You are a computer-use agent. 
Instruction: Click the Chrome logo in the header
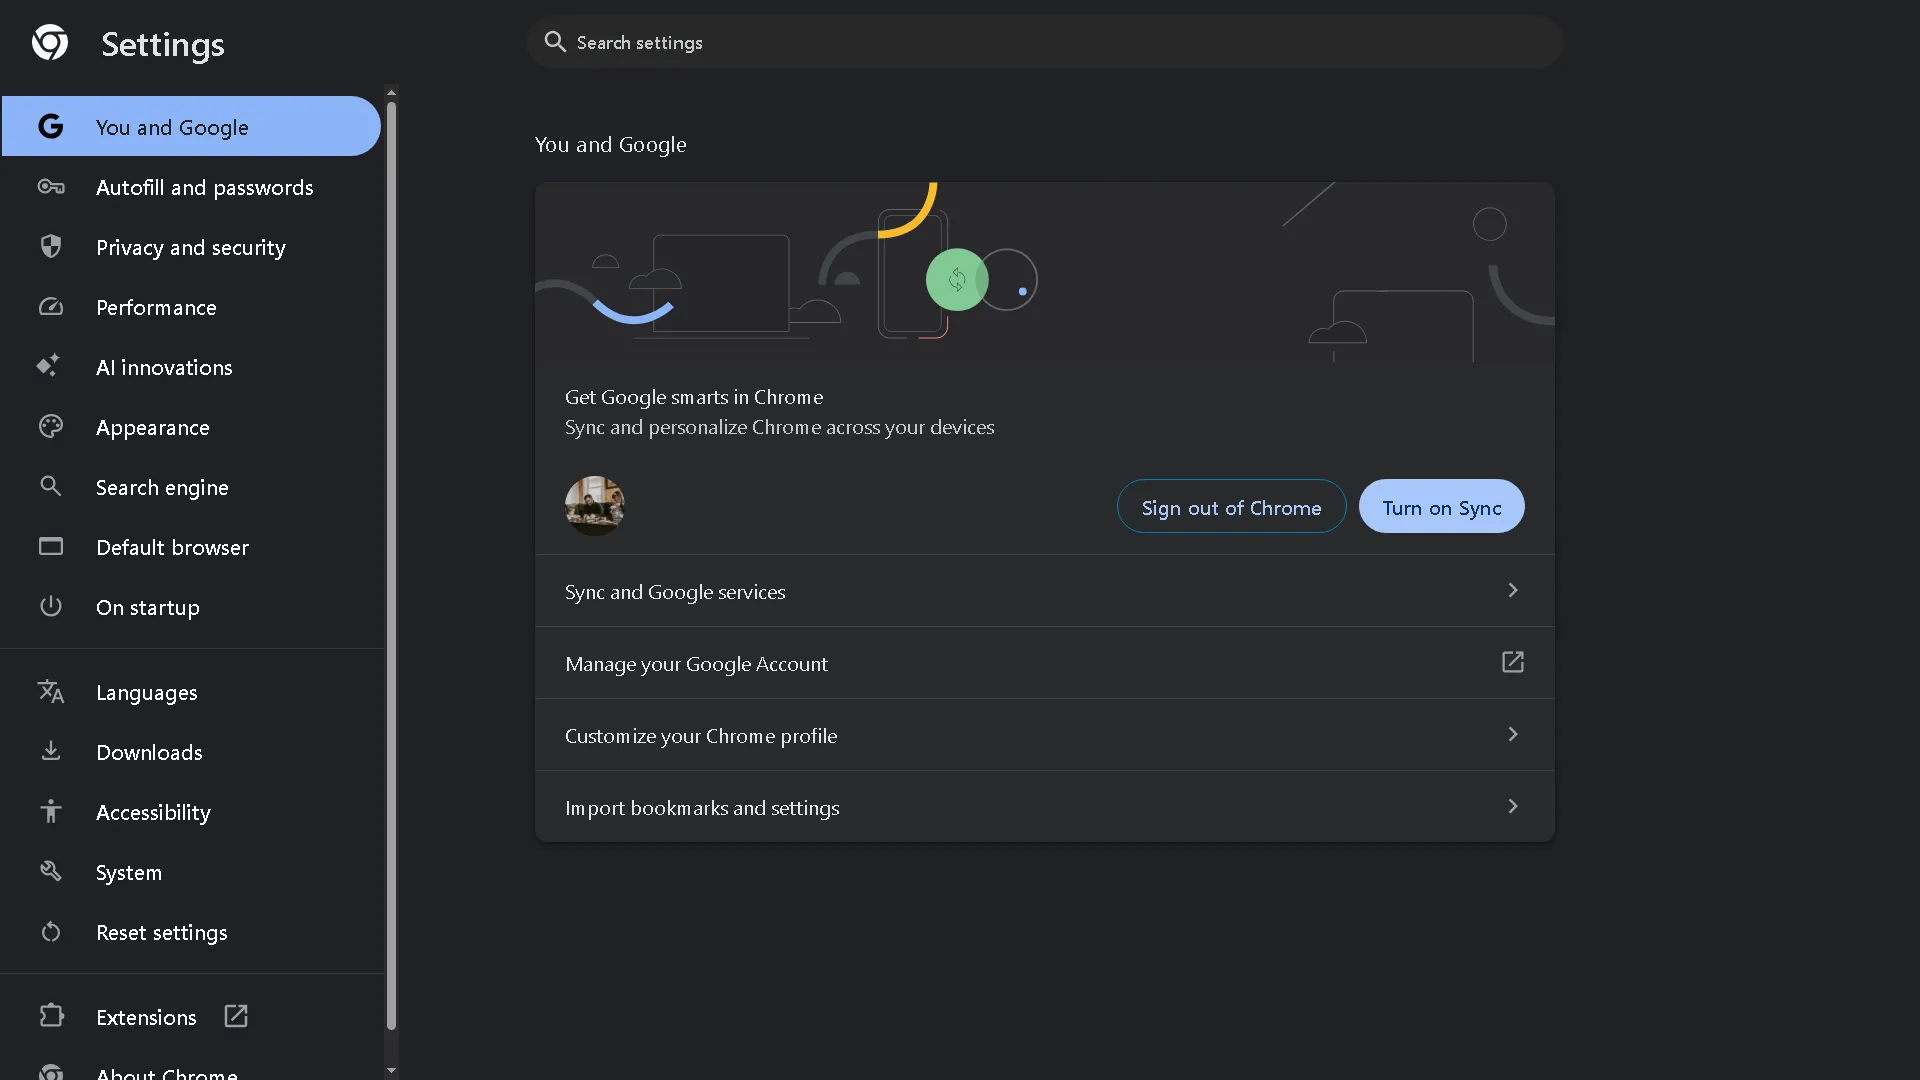point(49,42)
